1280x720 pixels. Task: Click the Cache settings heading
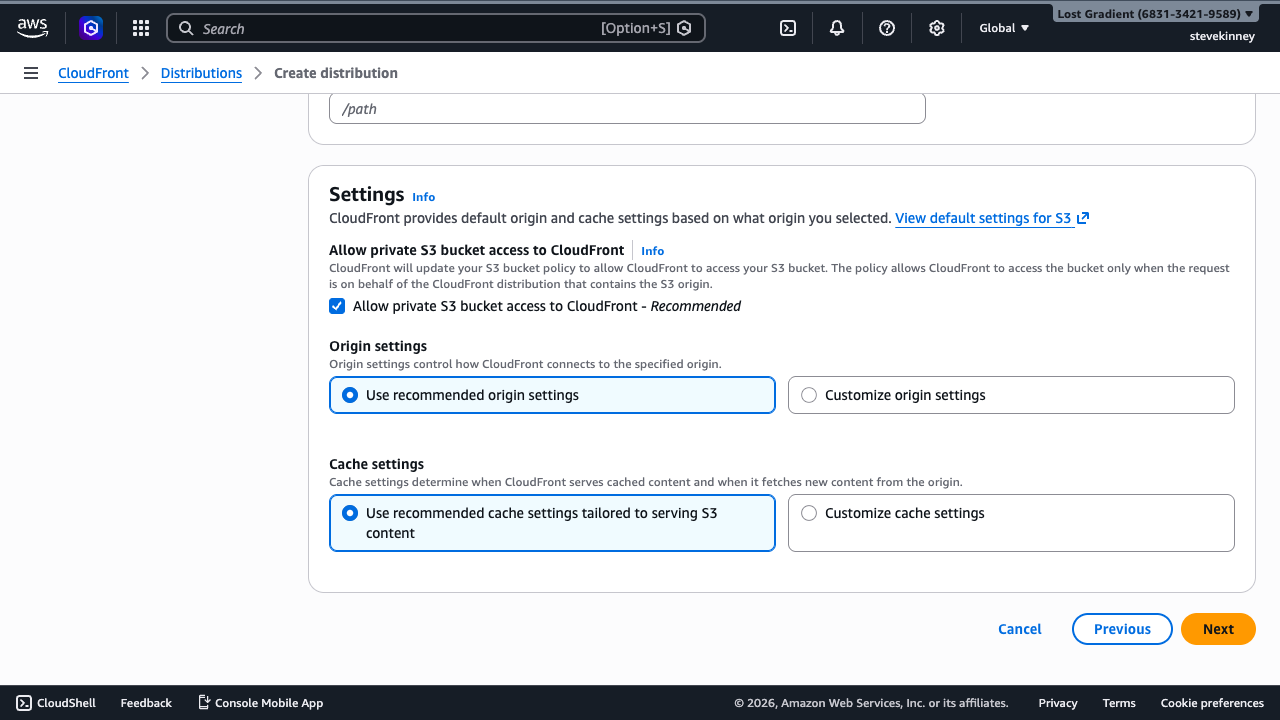coord(376,464)
